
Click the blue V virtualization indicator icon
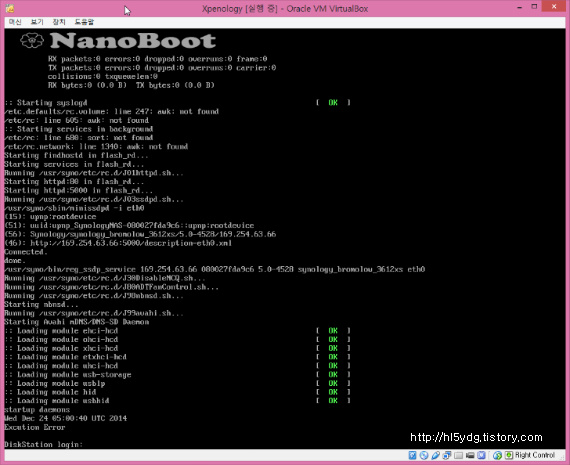click(x=482, y=455)
